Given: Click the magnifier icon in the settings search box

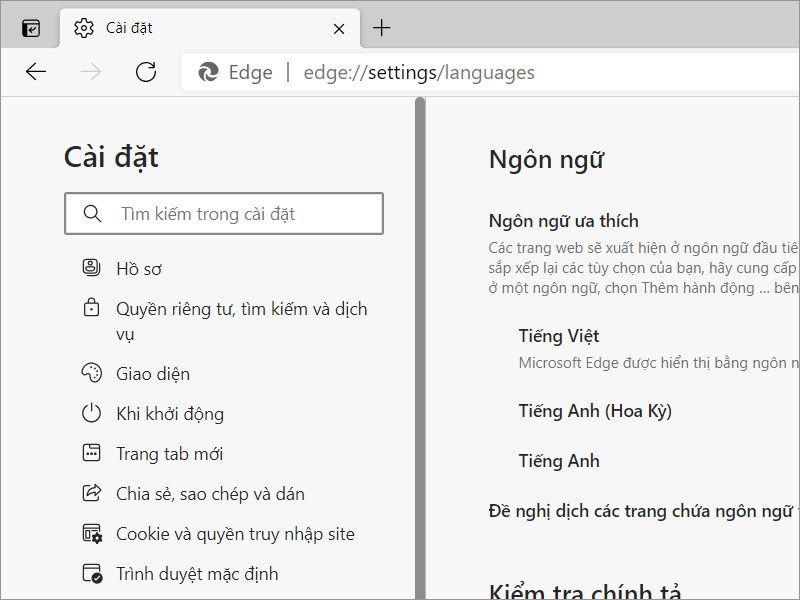Looking at the screenshot, I should coord(93,213).
